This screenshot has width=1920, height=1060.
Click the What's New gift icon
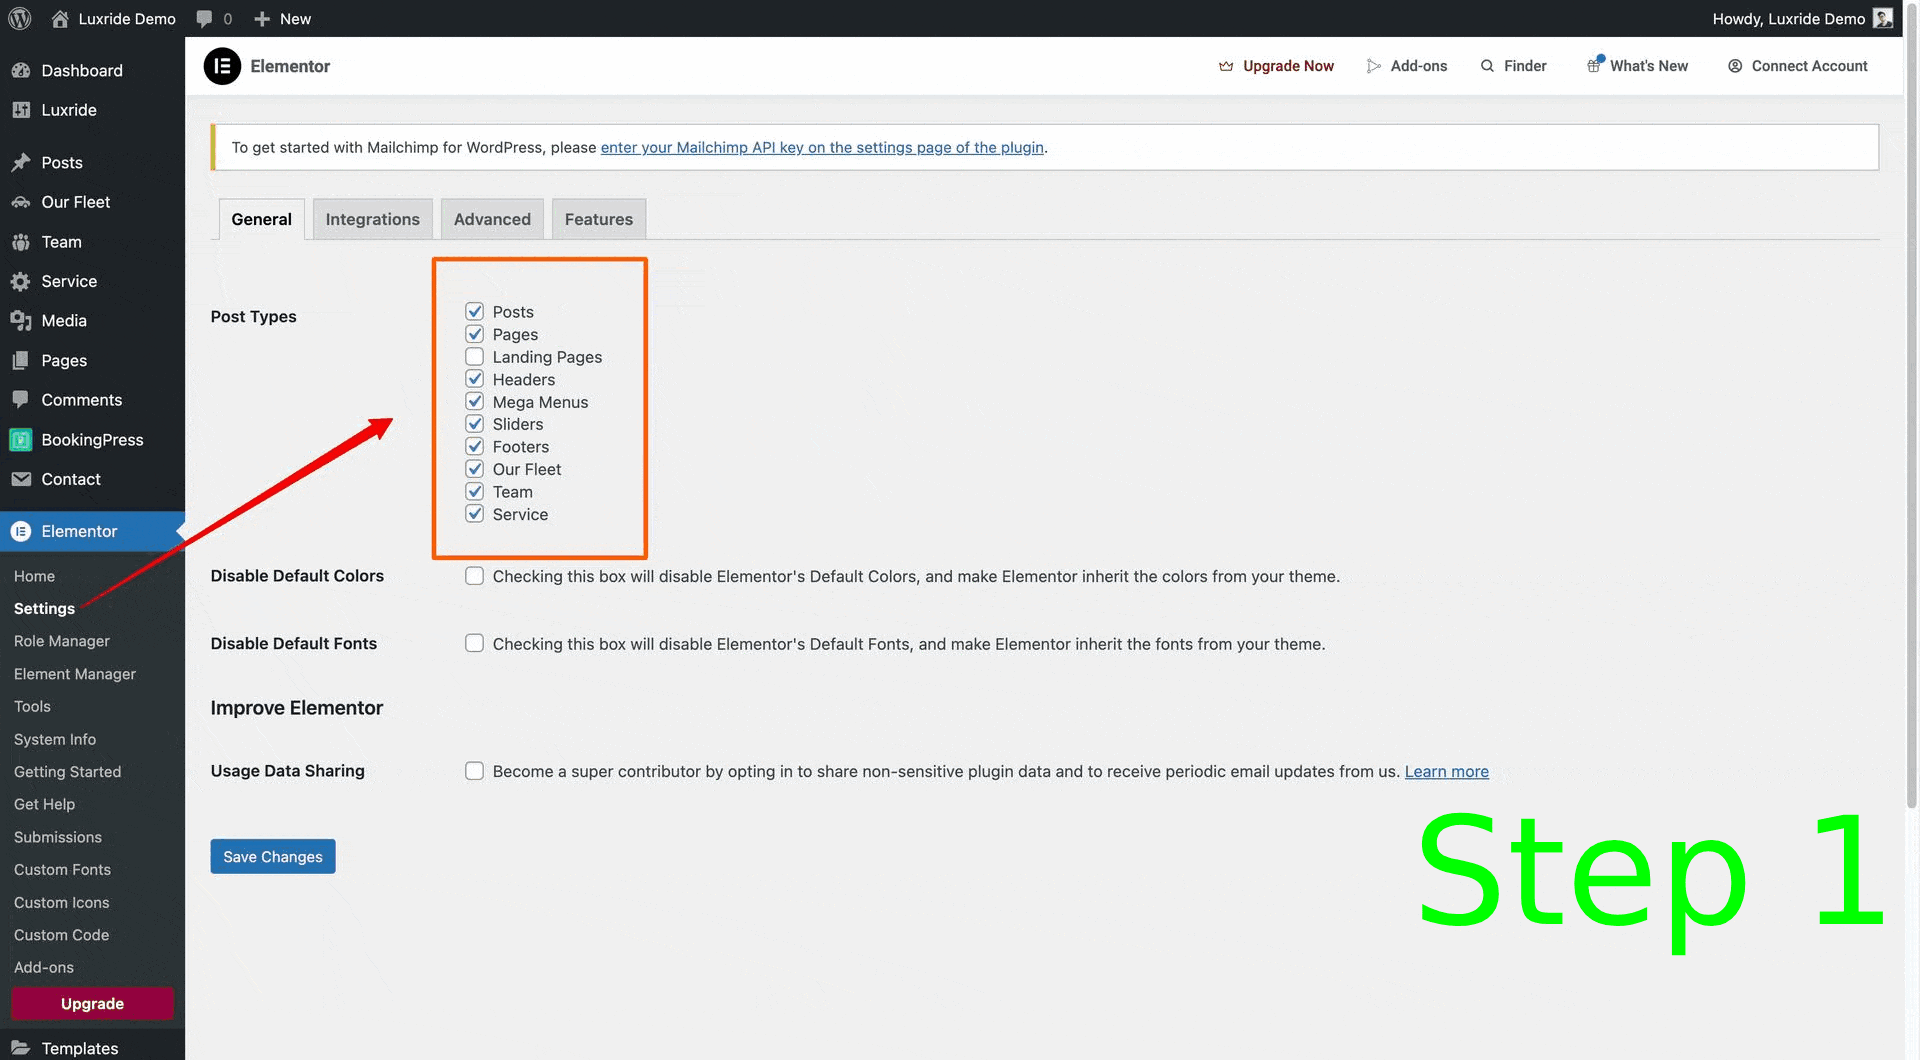(1594, 65)
